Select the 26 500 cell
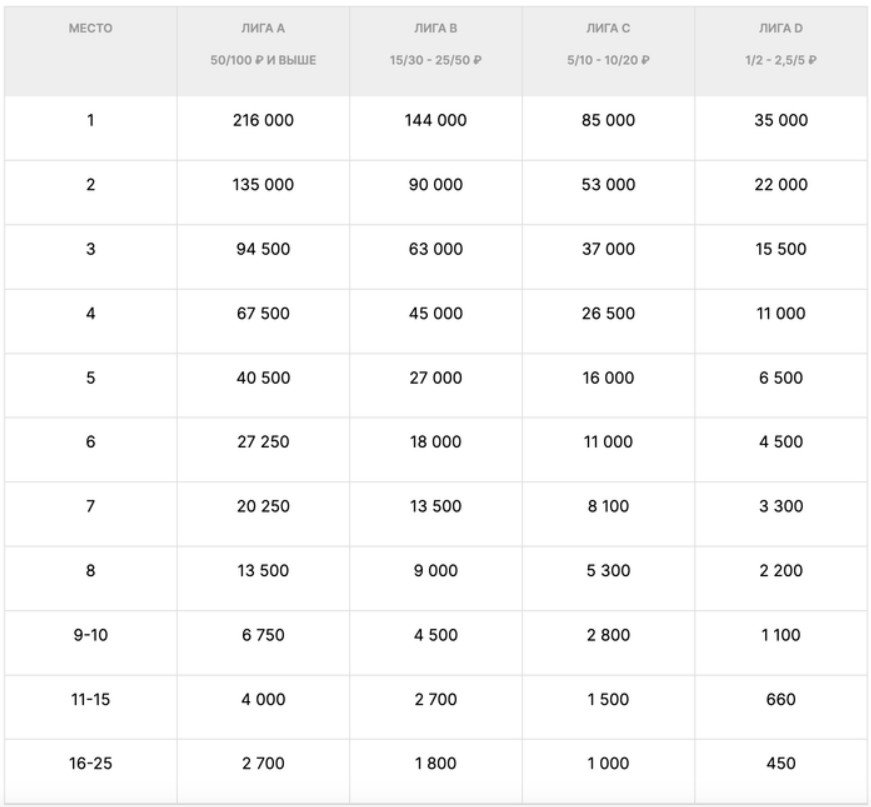 pos(608,313)
